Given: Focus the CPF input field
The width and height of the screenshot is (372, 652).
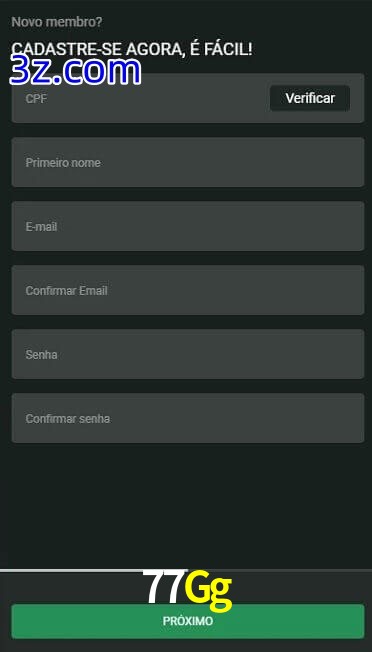Looking at the screenshot, I should pos(141,98).
